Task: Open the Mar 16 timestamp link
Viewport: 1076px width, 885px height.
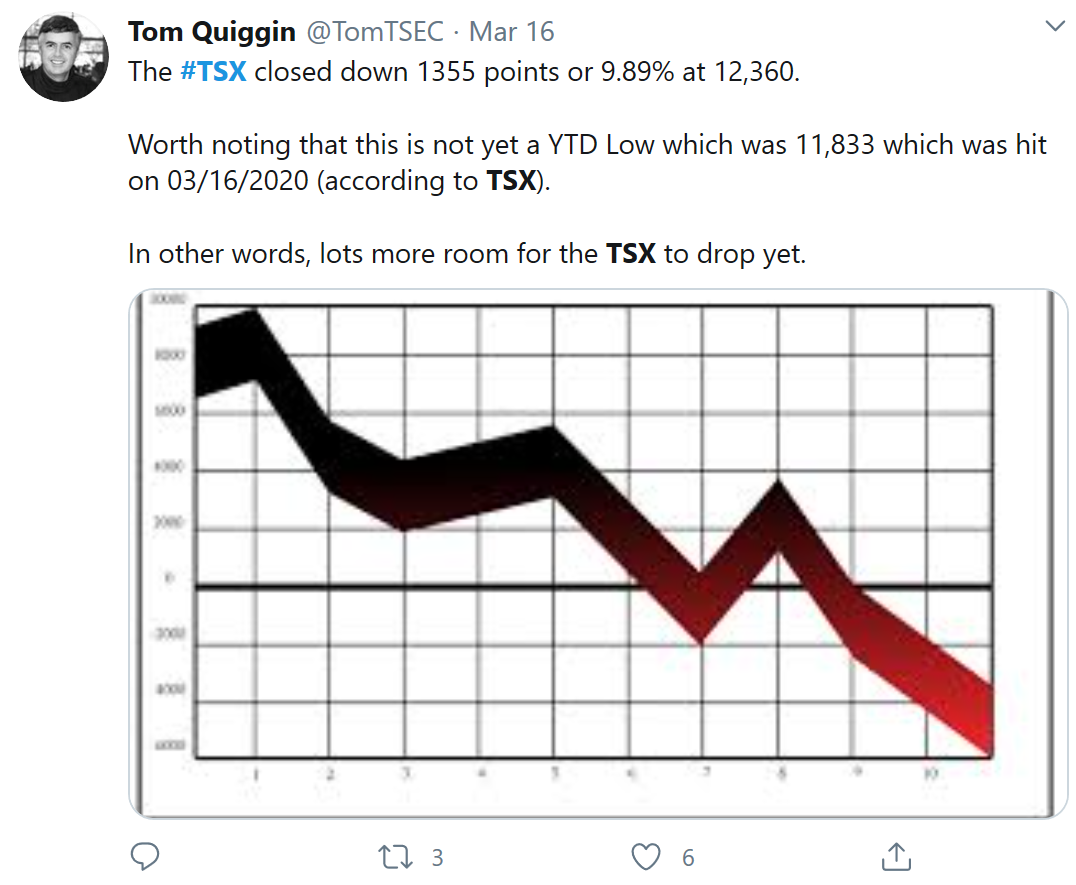Action: click(x=511, y=31)
